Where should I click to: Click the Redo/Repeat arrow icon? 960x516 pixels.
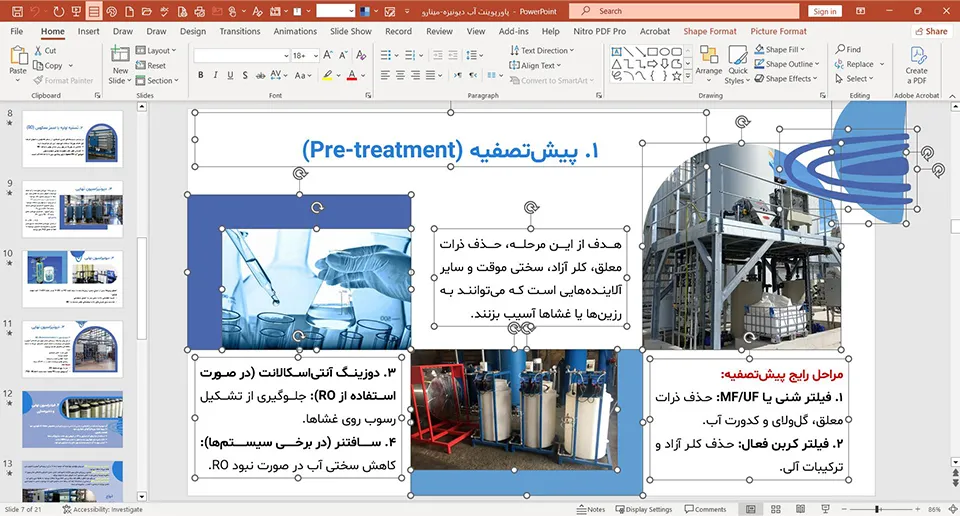(x=59, y=11)
